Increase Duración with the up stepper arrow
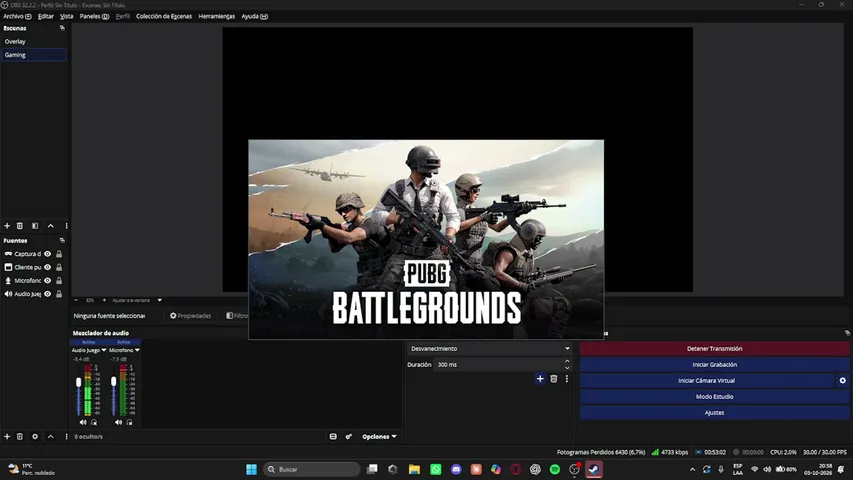The height and width of the screenshot is (480, 853). click(567, 361)
